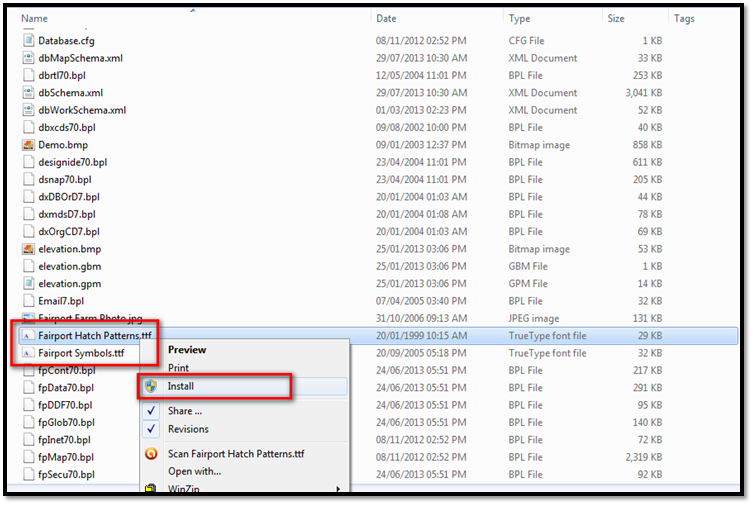Sort by the Date column header

click(x=387, y=19)
